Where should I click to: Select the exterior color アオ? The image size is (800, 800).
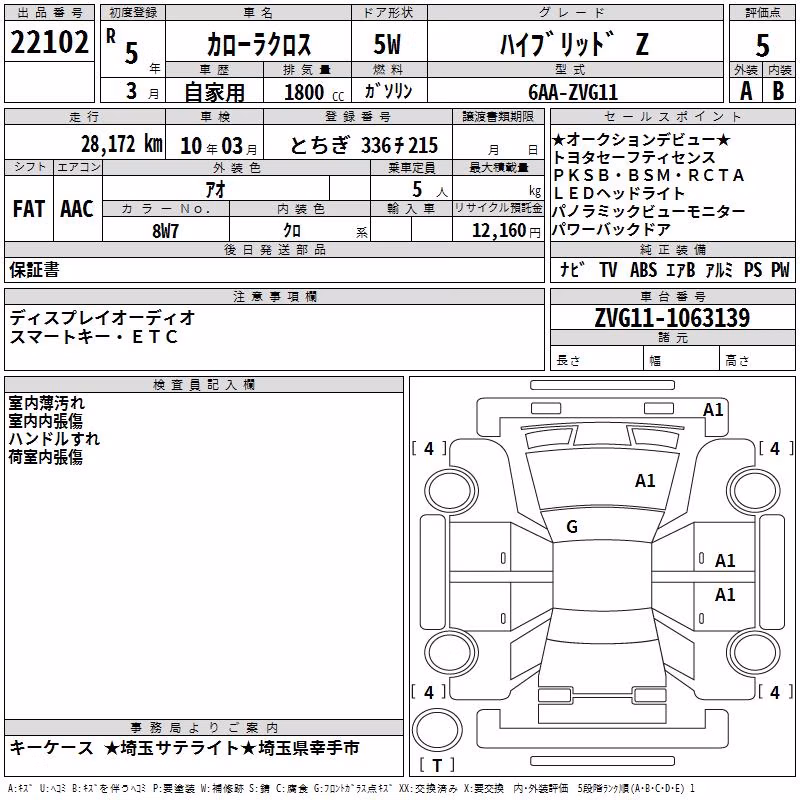216,189
